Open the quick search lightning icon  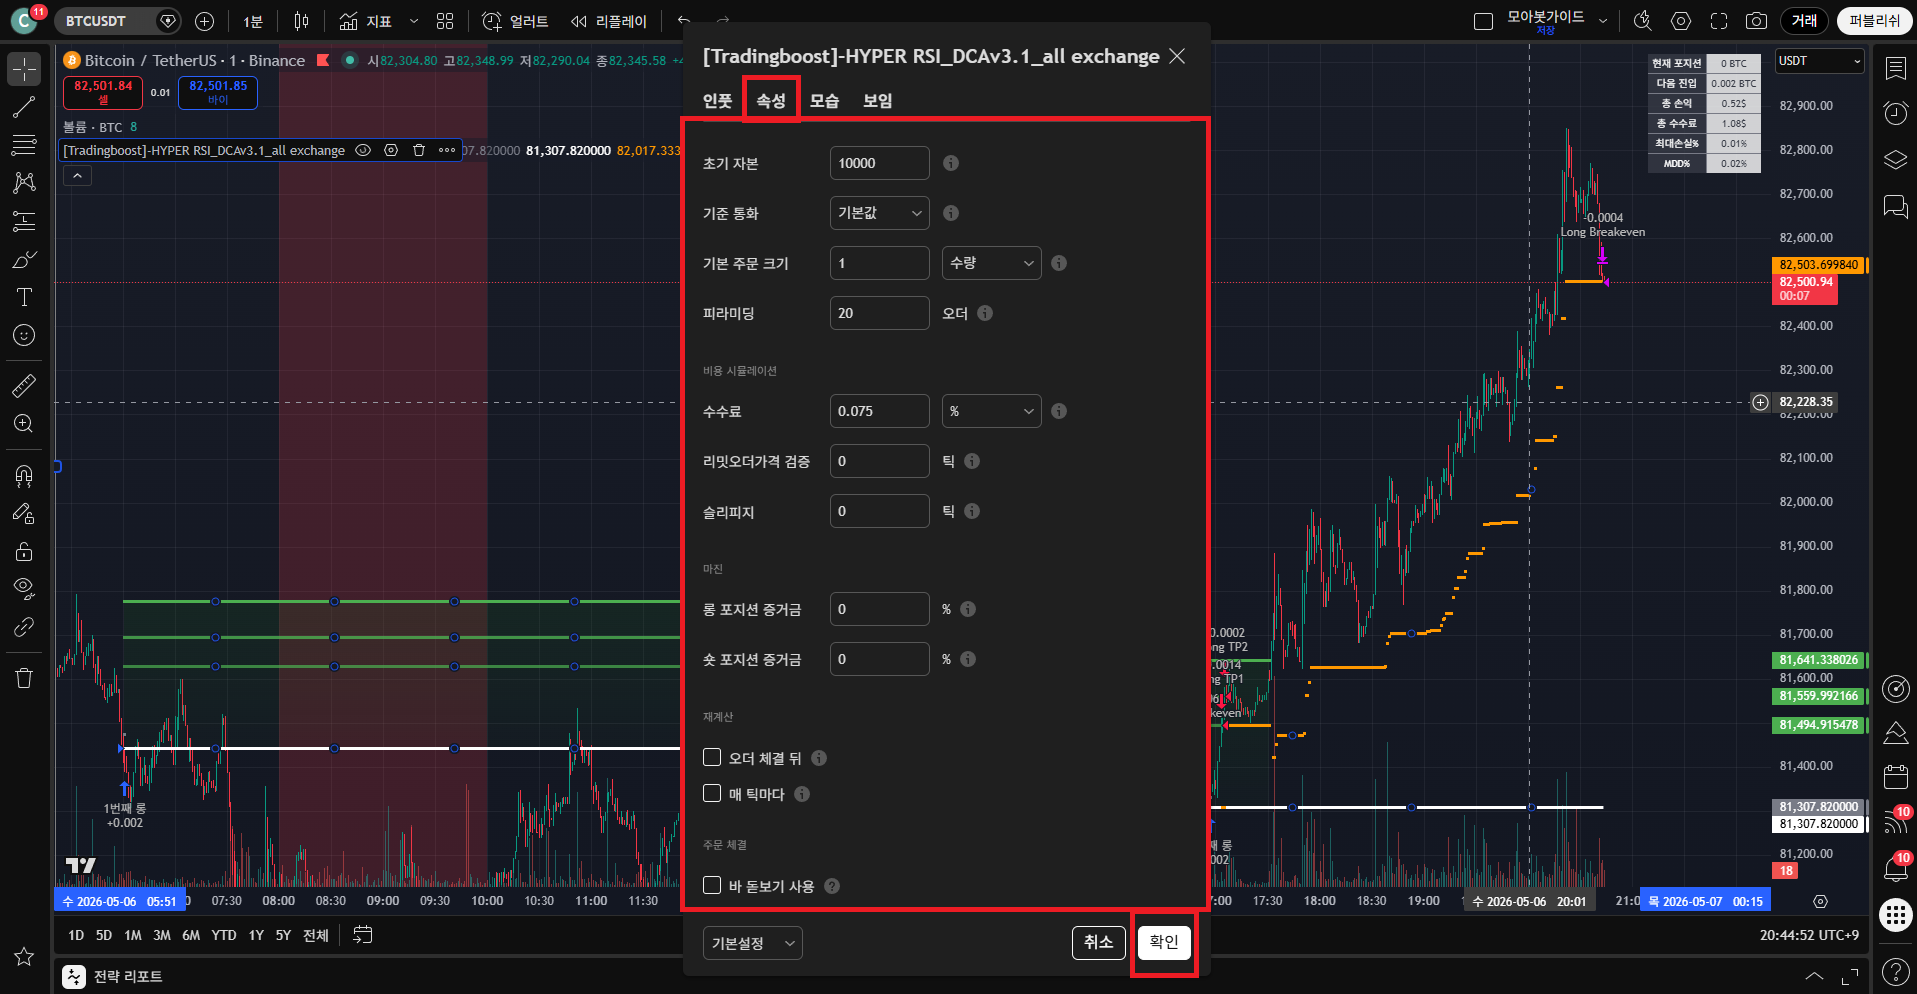(x=1642, y=21)
